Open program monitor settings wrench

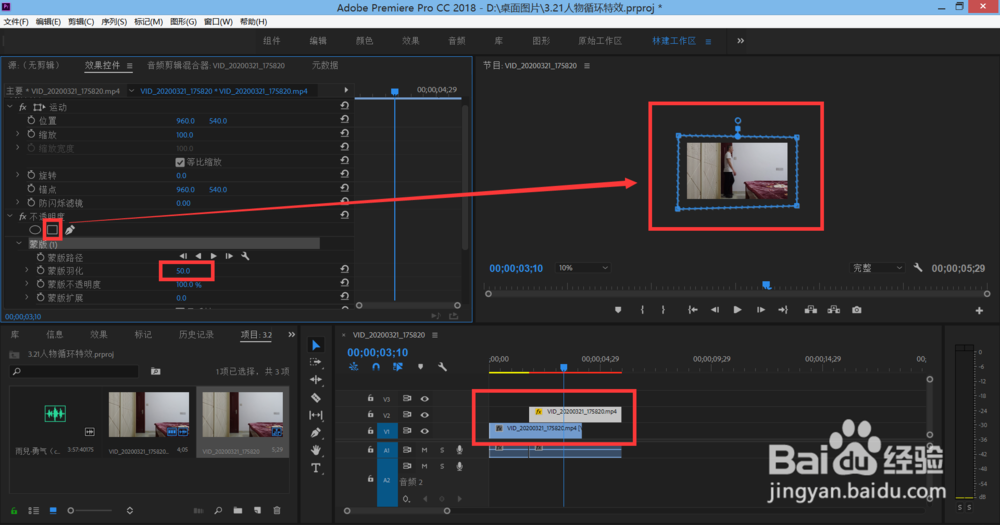point(918,268)
